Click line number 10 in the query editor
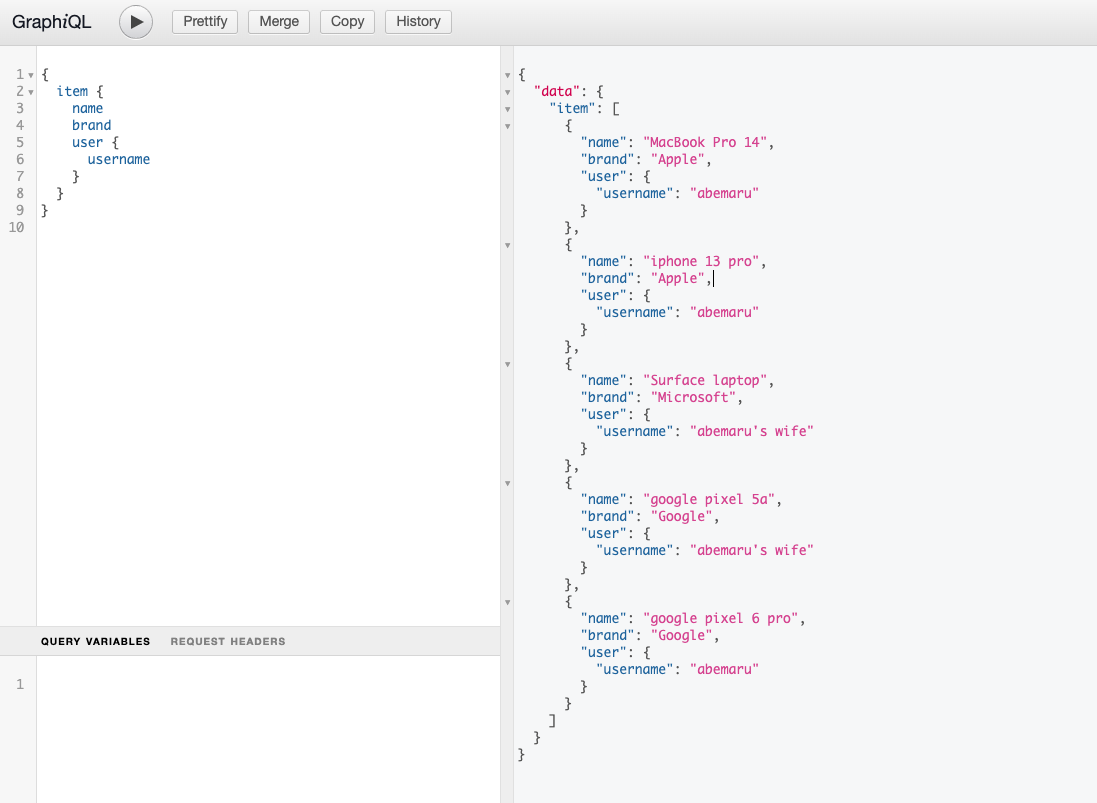Viewport: 1097px width, 803px height. (16, 227)
